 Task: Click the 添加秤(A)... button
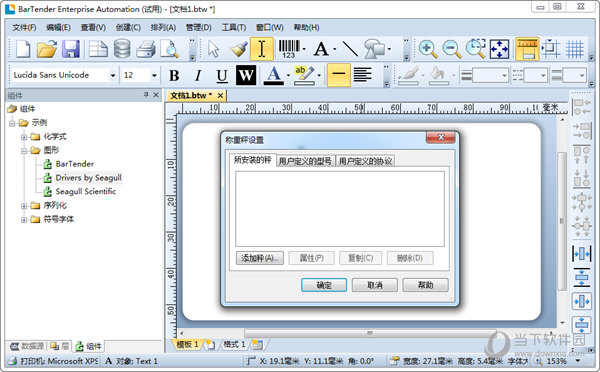[260, 258]
